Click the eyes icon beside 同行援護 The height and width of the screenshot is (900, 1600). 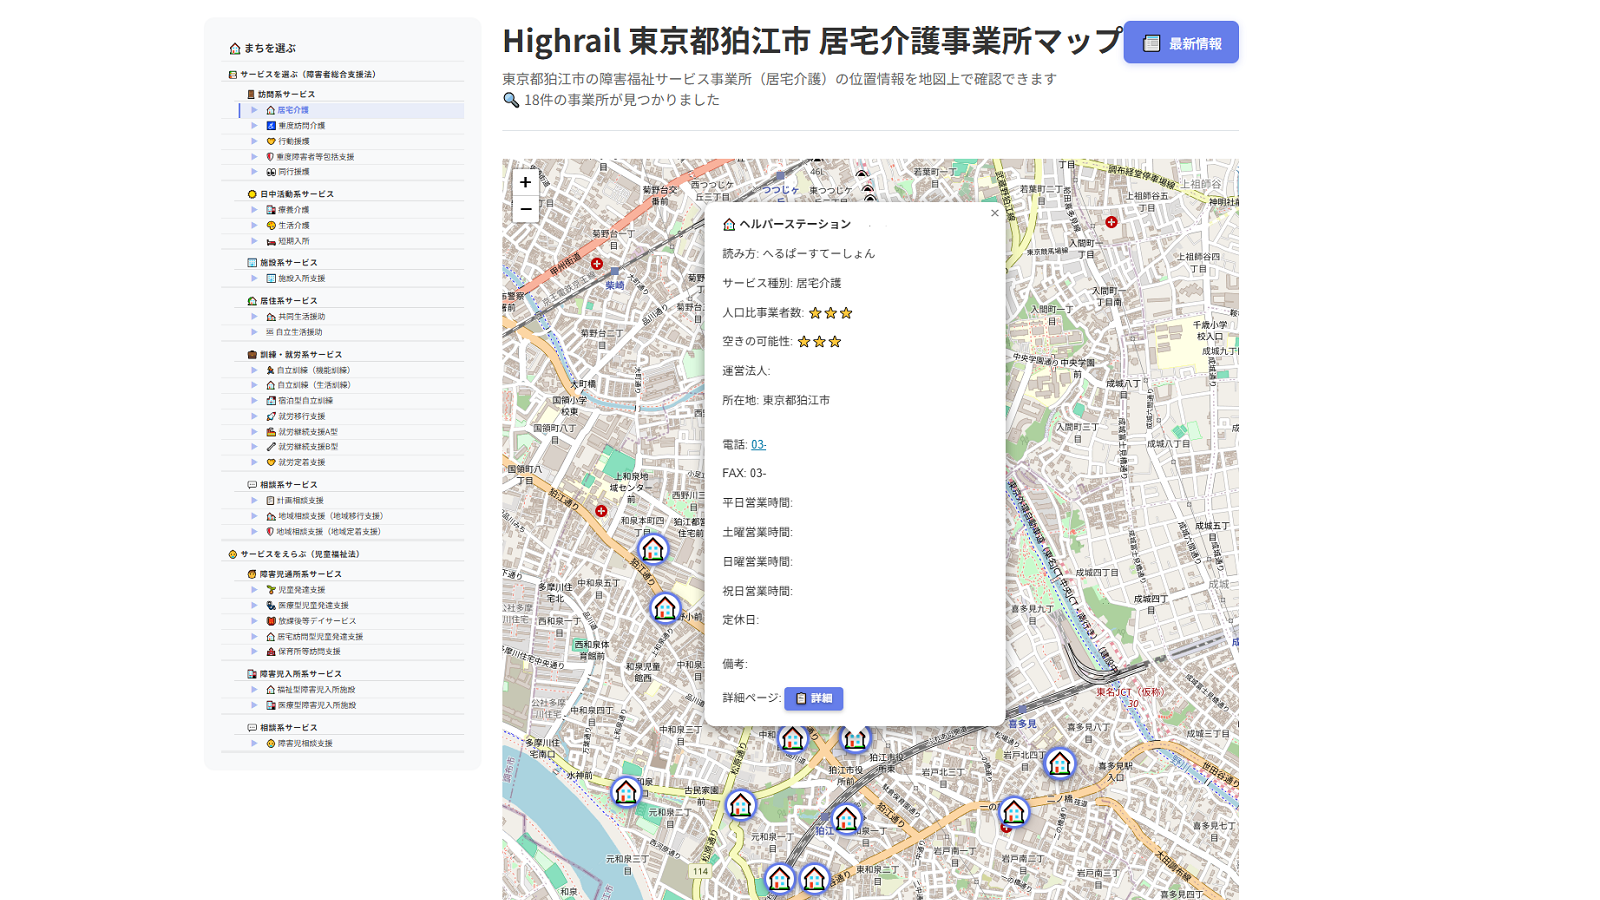270,172
